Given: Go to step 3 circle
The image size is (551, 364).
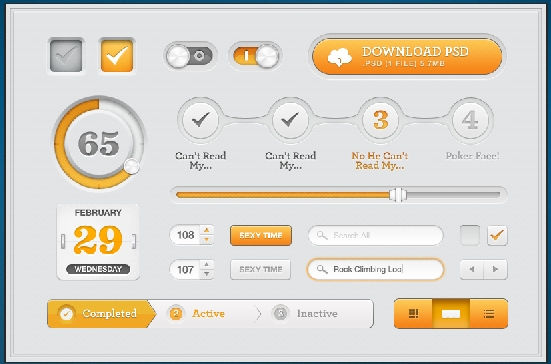Looking at the screenshot, I should click(x=381, y=120).
